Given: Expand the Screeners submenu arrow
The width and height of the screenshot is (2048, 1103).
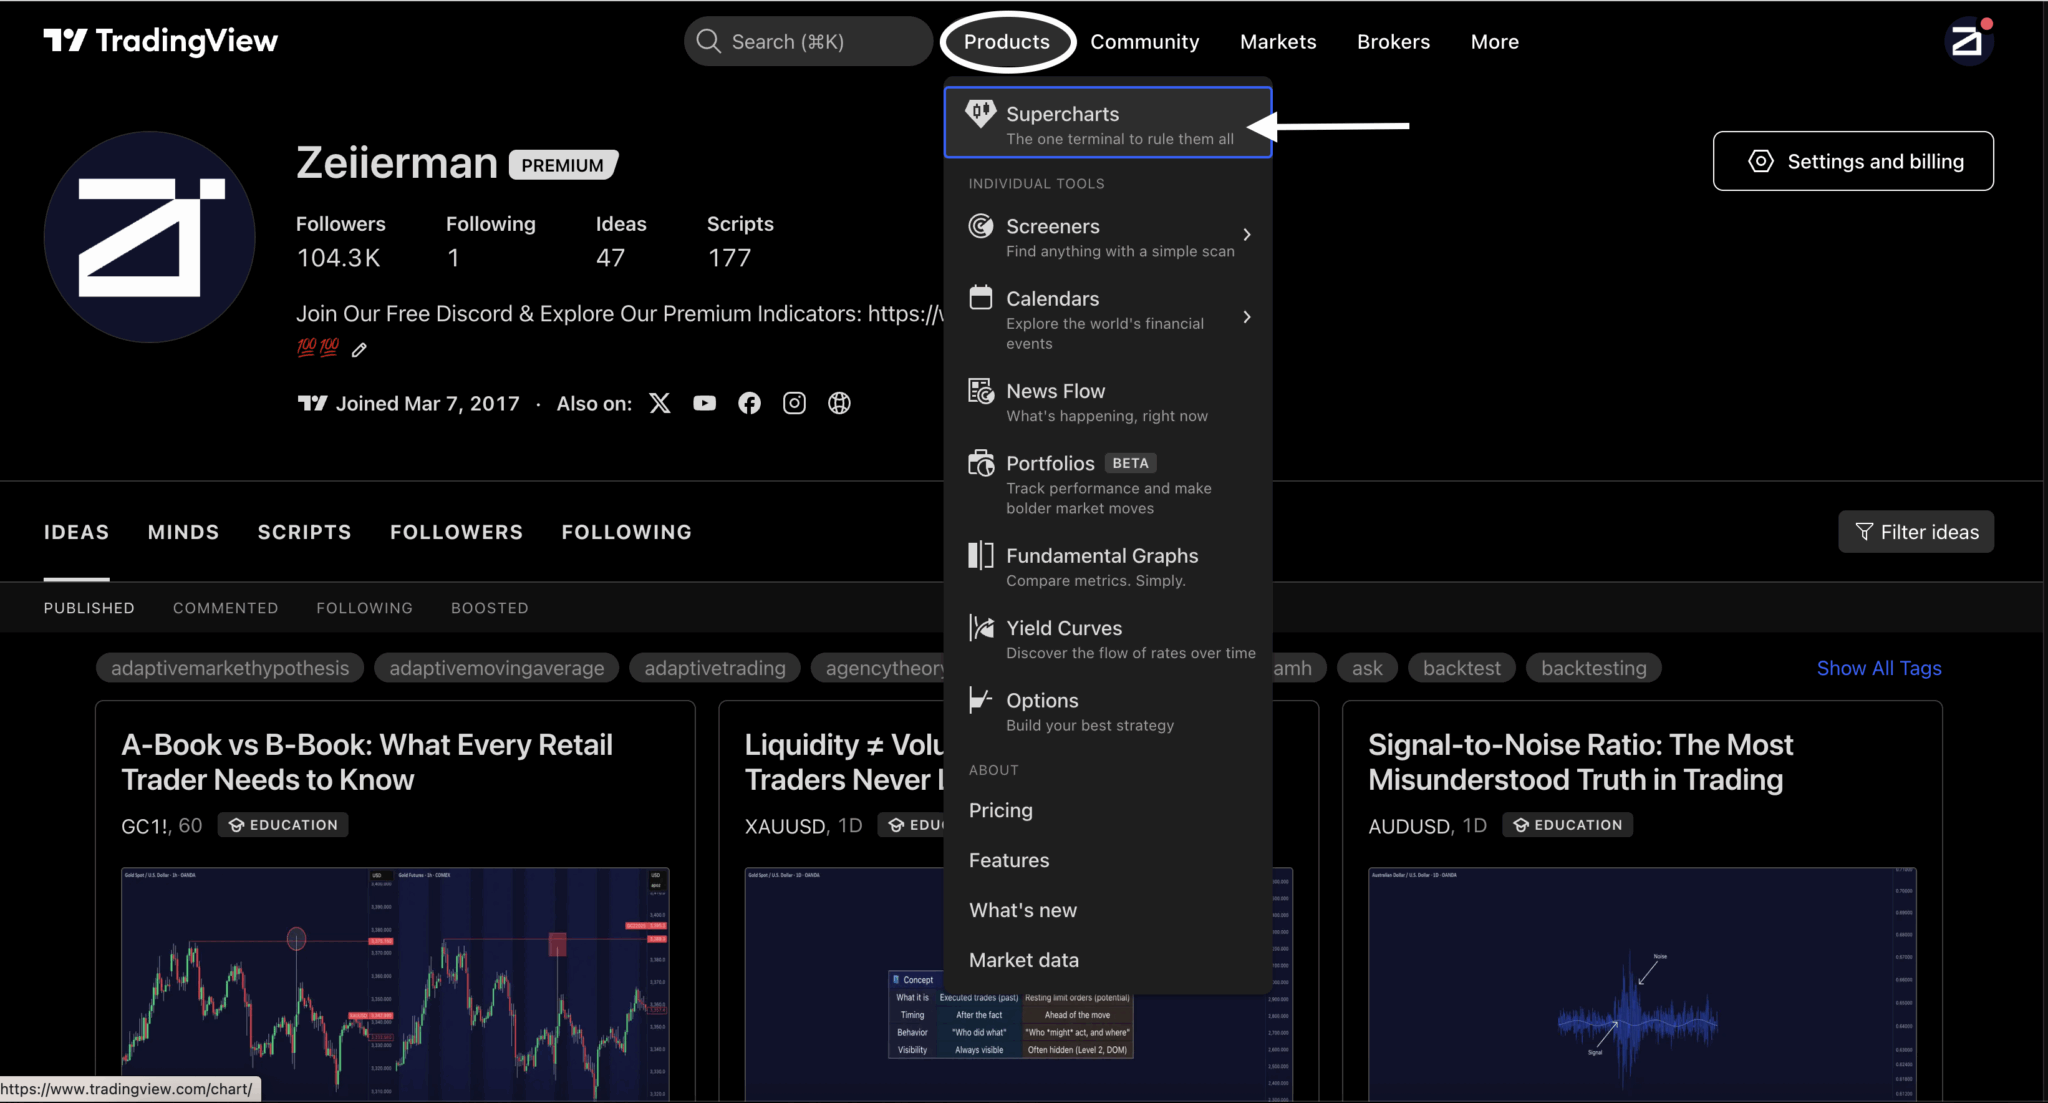Looking at the screenshot, I should pyautogui.click(x=1246, y=235).
